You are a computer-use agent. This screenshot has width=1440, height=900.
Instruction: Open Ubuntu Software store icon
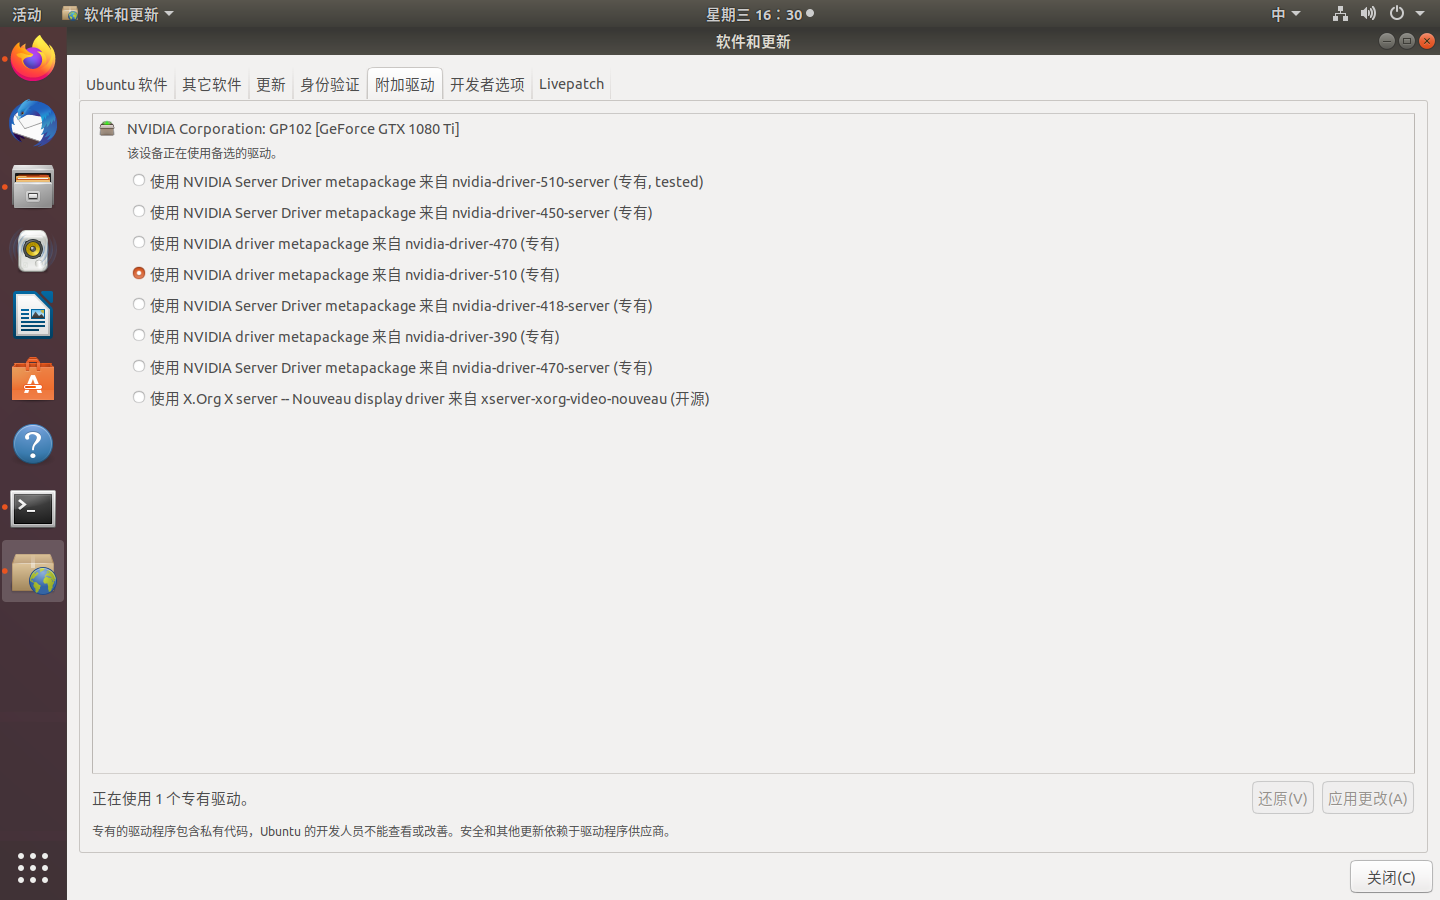(33, 380)
